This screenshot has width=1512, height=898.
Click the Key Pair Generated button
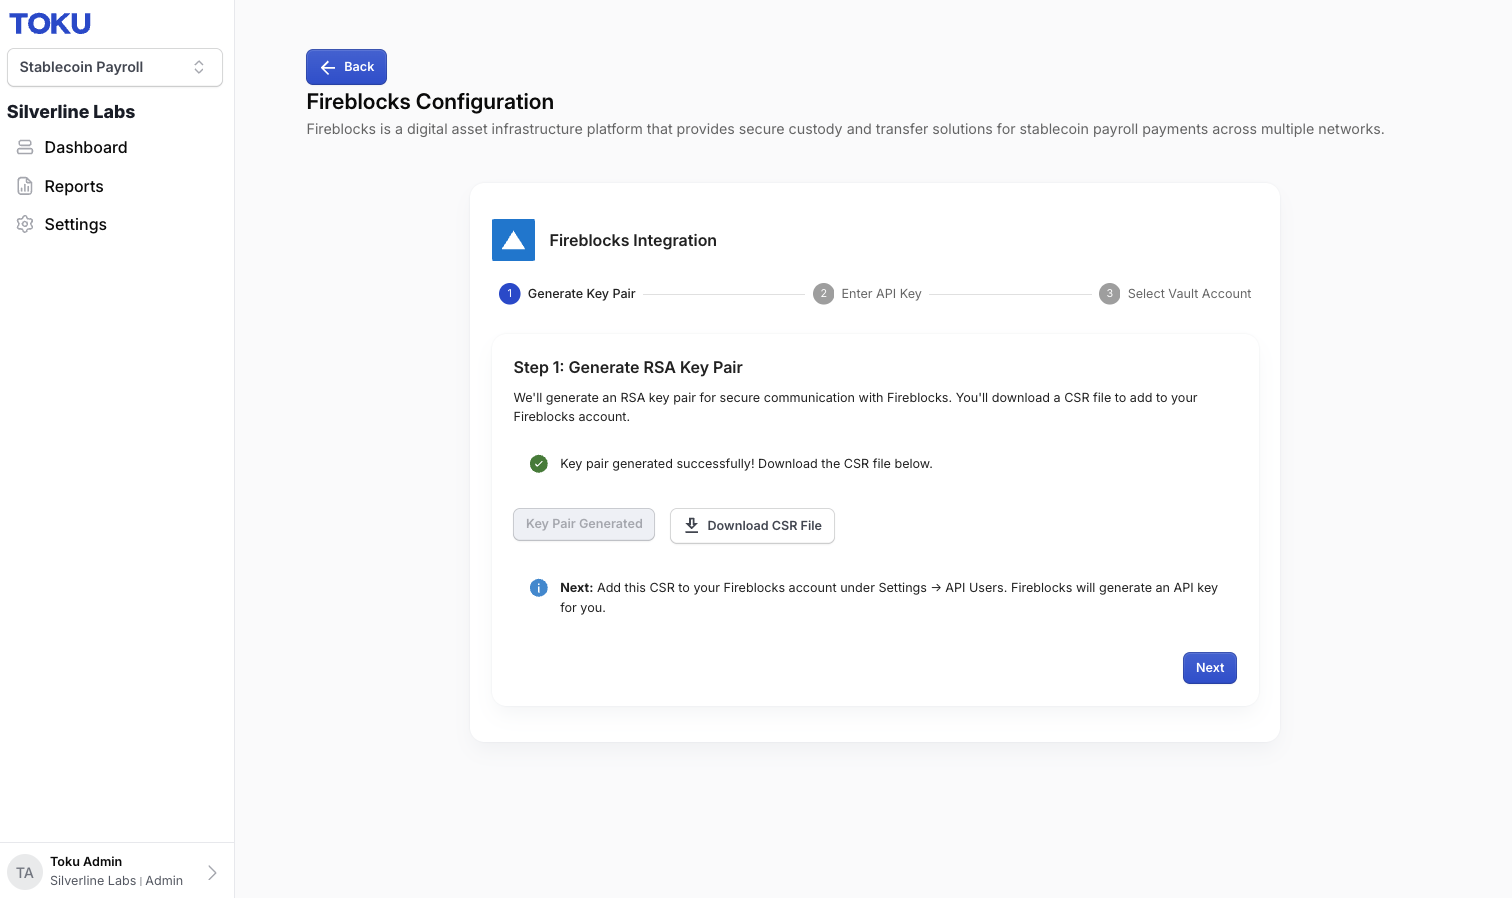pyautogui.click(x=584, y=524)
